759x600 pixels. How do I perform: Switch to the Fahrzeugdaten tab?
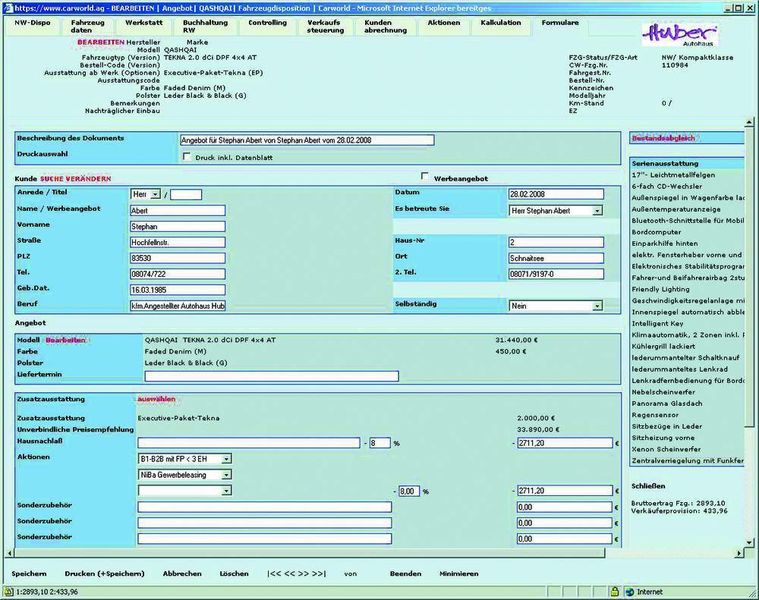click(x=87, y=26)
